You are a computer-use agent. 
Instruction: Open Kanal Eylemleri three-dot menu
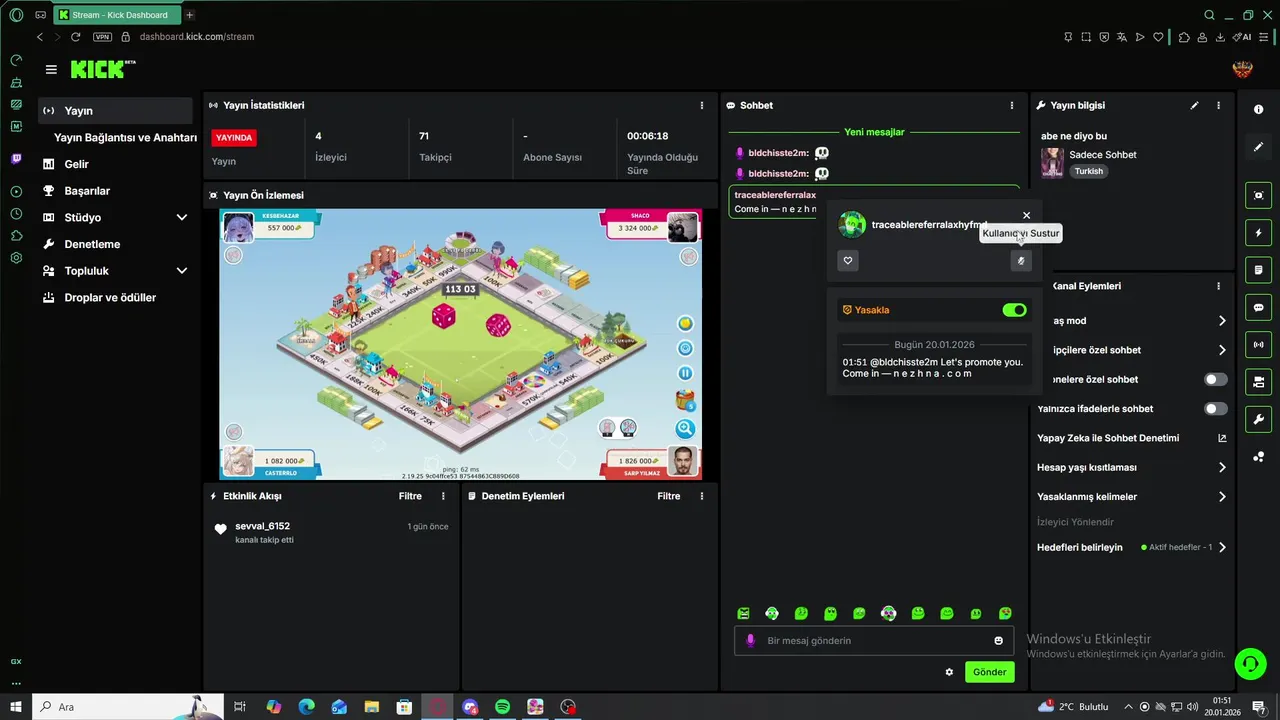[1218, 286]
